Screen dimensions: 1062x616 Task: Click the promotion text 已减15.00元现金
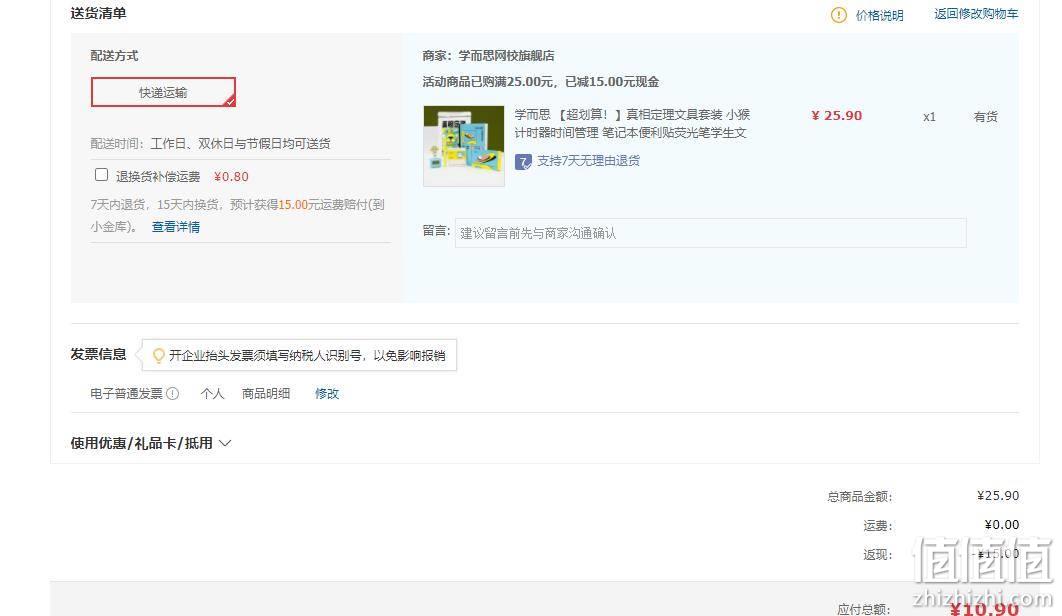click(612, 82)
